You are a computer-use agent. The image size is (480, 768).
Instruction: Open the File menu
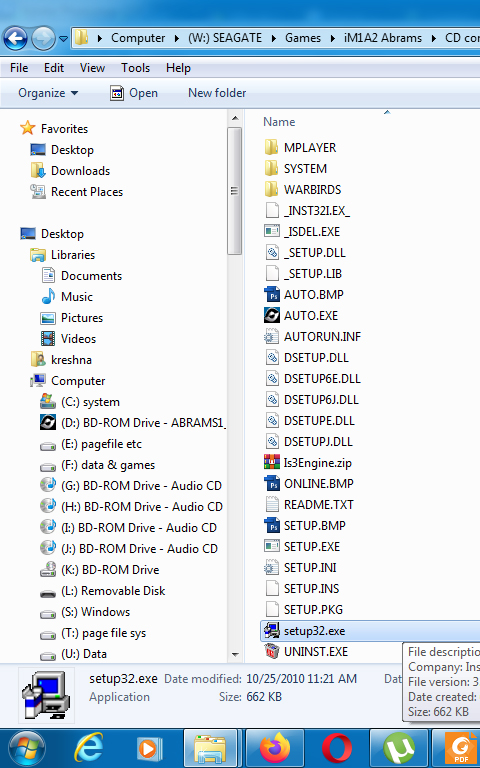pyautogui.click(x=19, y=68)
